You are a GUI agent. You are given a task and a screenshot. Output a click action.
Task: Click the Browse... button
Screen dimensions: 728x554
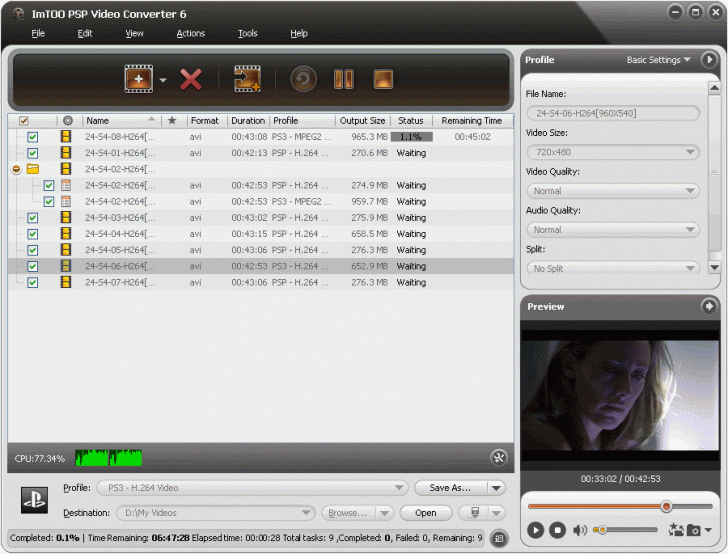tap(348, 513)
